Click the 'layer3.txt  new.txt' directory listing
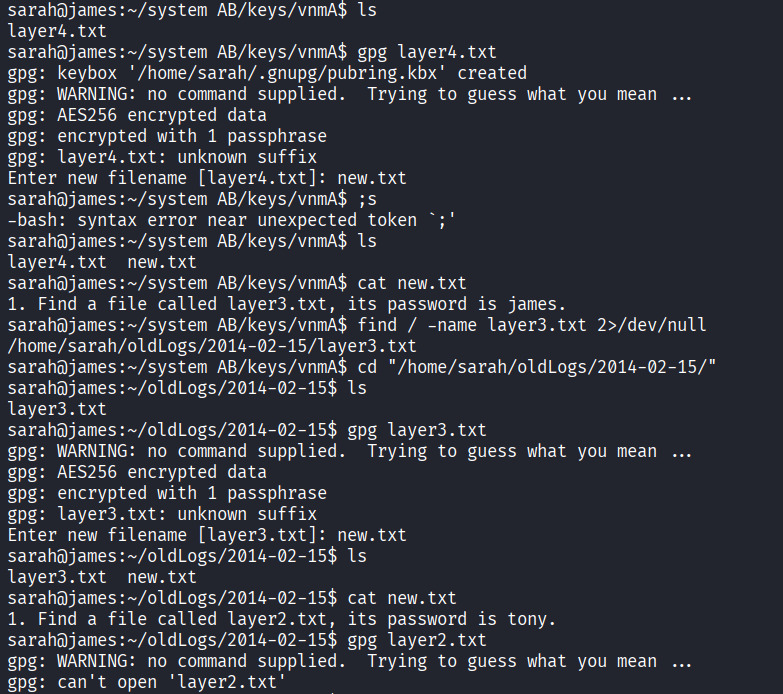Screen dimensions: 783x694 pos(102,577)
